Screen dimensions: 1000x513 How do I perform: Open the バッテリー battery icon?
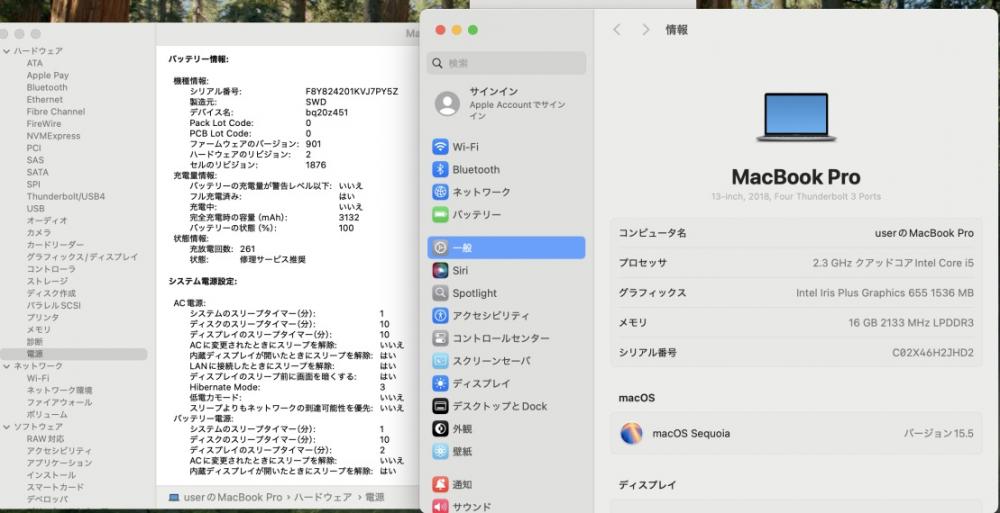click(440, 215)
